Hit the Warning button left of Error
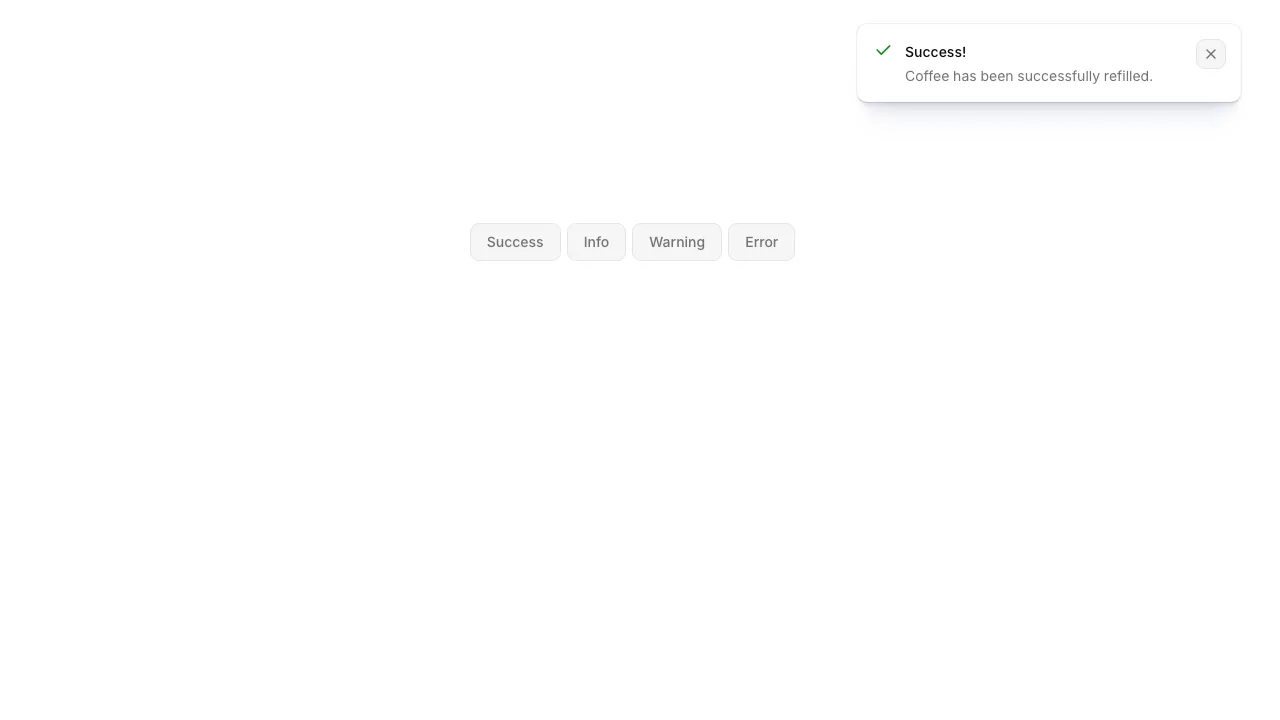The height and width of the screenshot is (720, 1280). tap(676, 242)
